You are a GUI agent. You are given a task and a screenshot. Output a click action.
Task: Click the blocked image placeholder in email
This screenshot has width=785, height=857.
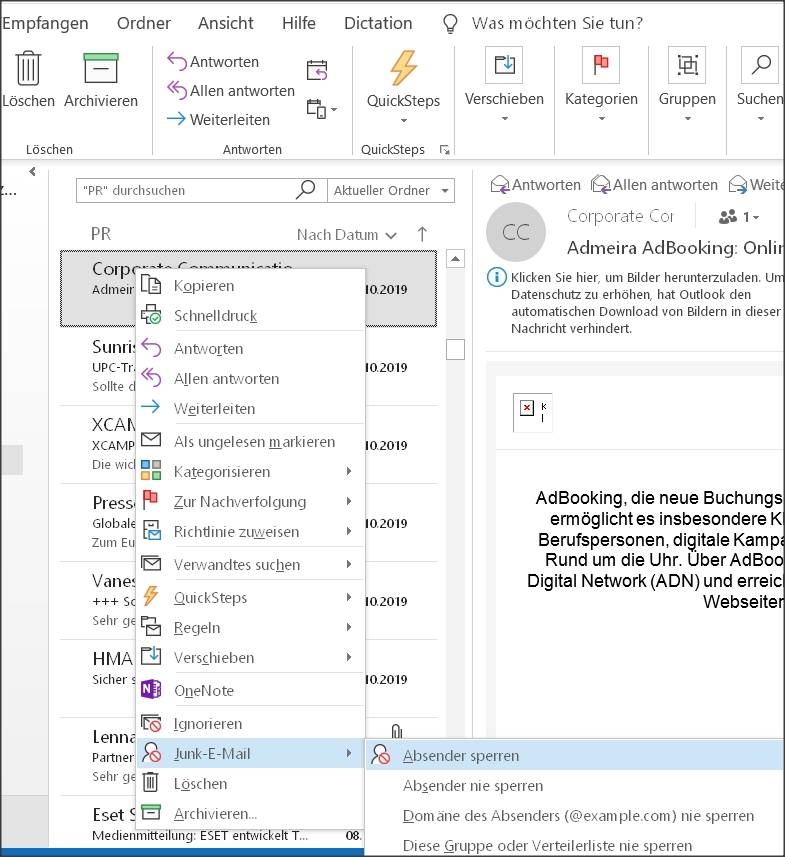532,412
